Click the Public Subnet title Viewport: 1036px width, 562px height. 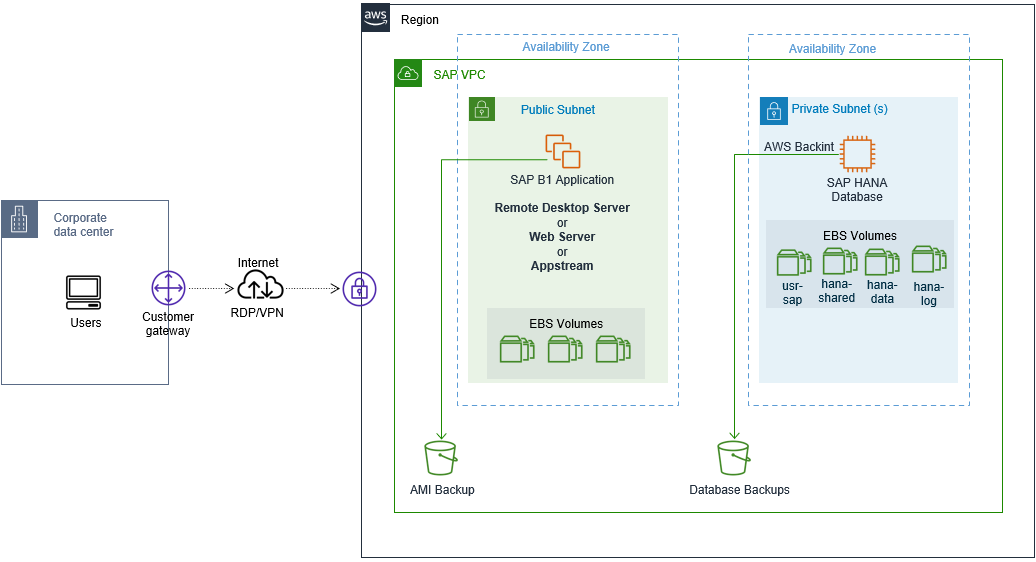(558, 110)
